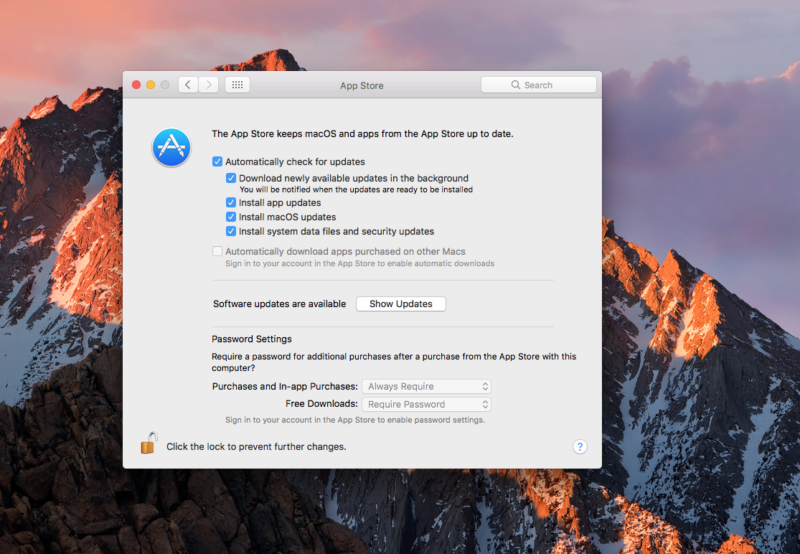Image resolution: width=800 pixels, height=554 pixels.
Task: Click the unlocked padlock icon
Action: point(148,443)
